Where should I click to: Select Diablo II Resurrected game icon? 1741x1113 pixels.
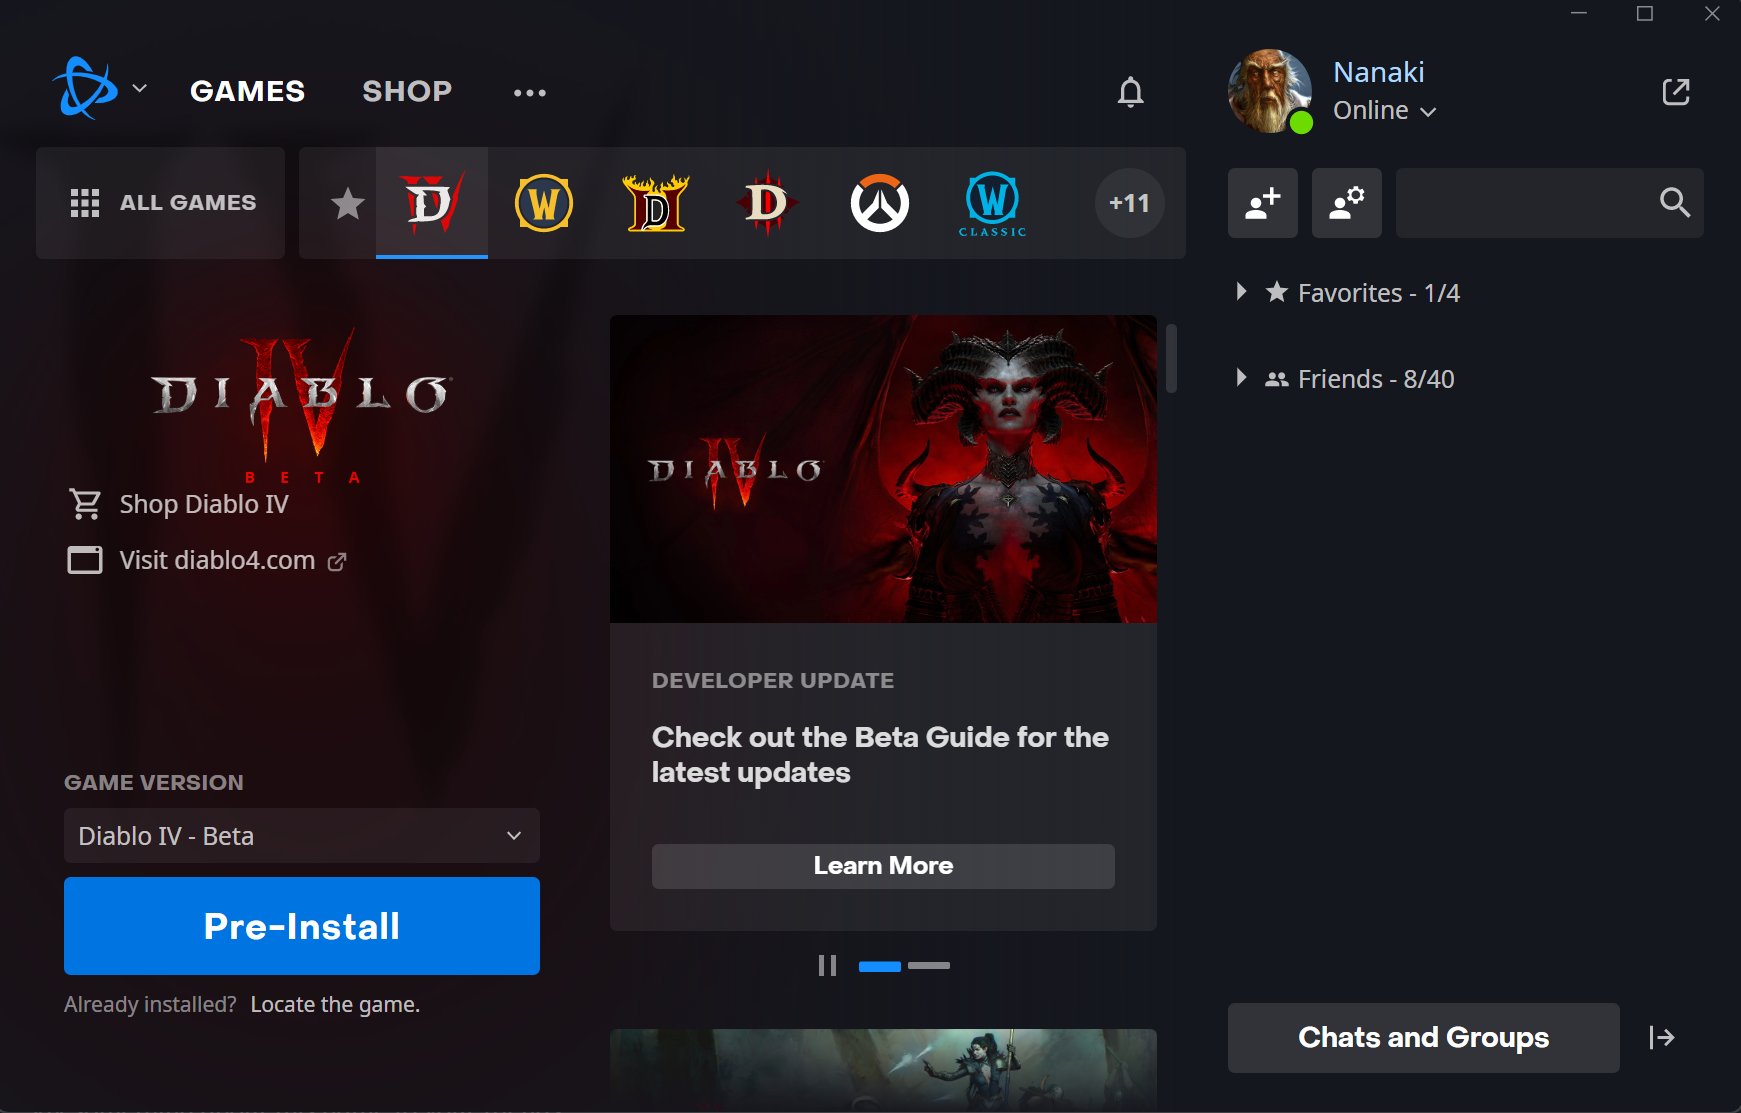coord(656,203)
